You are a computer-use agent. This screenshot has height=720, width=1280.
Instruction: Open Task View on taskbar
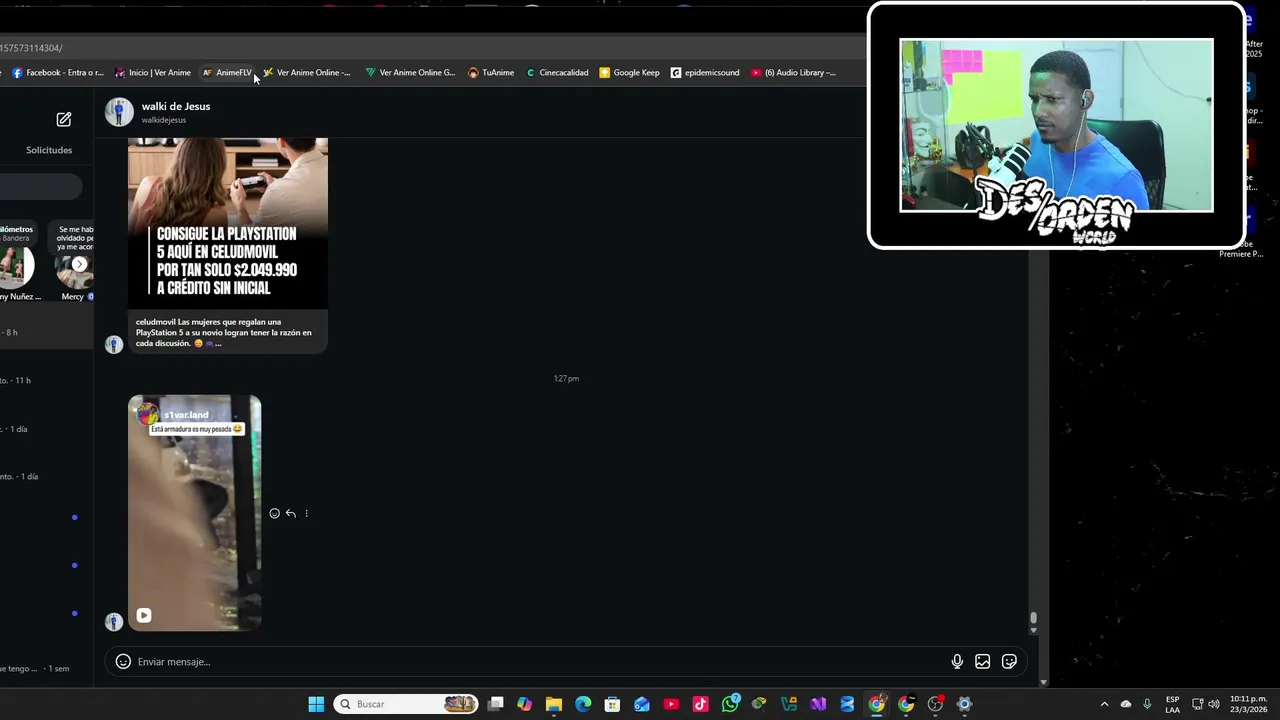[495, 704]
